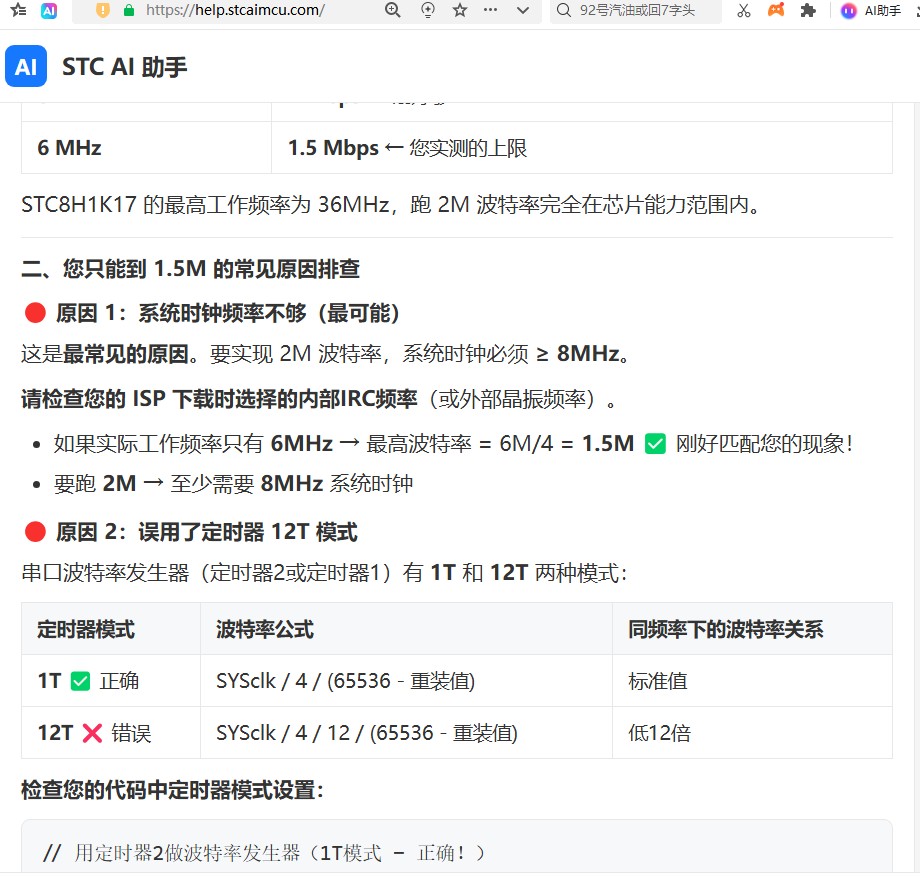Click the 检查您的代码中定时器模式设置 heading
920x880 pixels.
coord(172,790)
